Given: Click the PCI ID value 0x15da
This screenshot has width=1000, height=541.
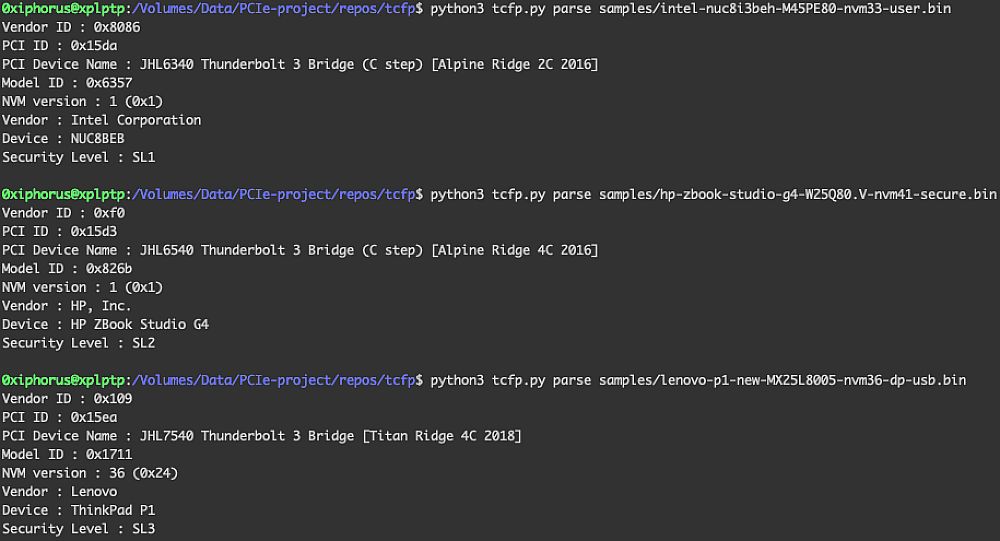Looking at the screenshot, I should pyautogui.click(x=94, y=45).
